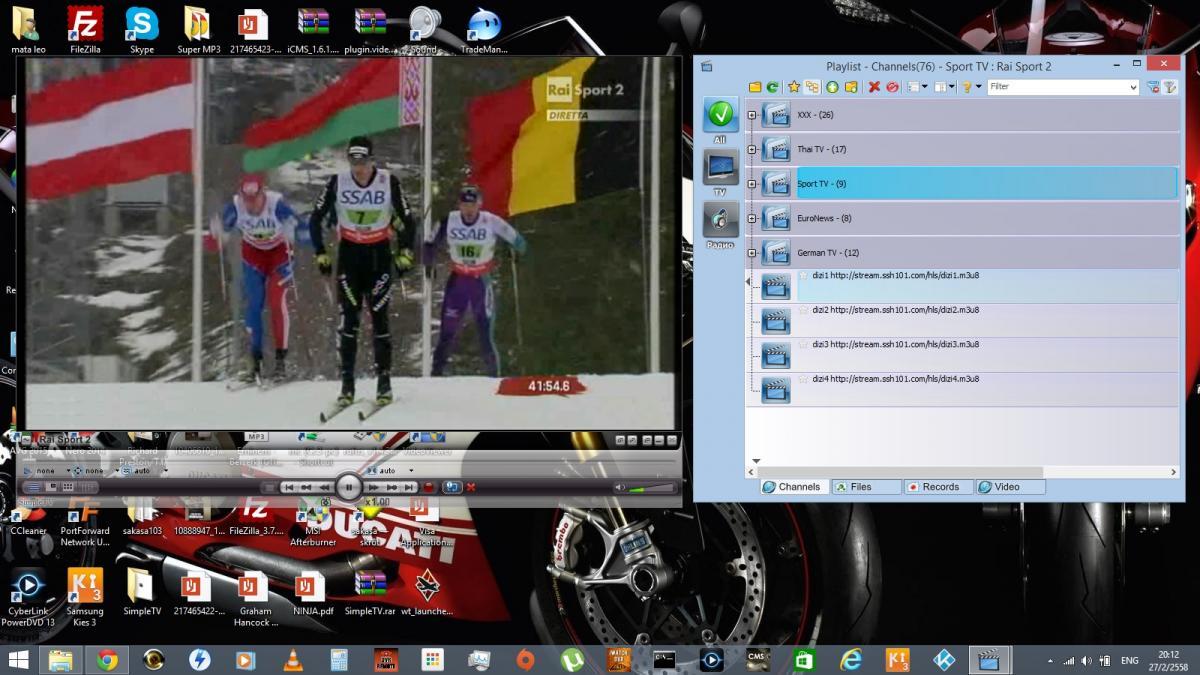Viewport: 1200px width, 675px height.
Task: Click the favorites star icon in Playlist toolbar
Action: (x=794, y=87)
